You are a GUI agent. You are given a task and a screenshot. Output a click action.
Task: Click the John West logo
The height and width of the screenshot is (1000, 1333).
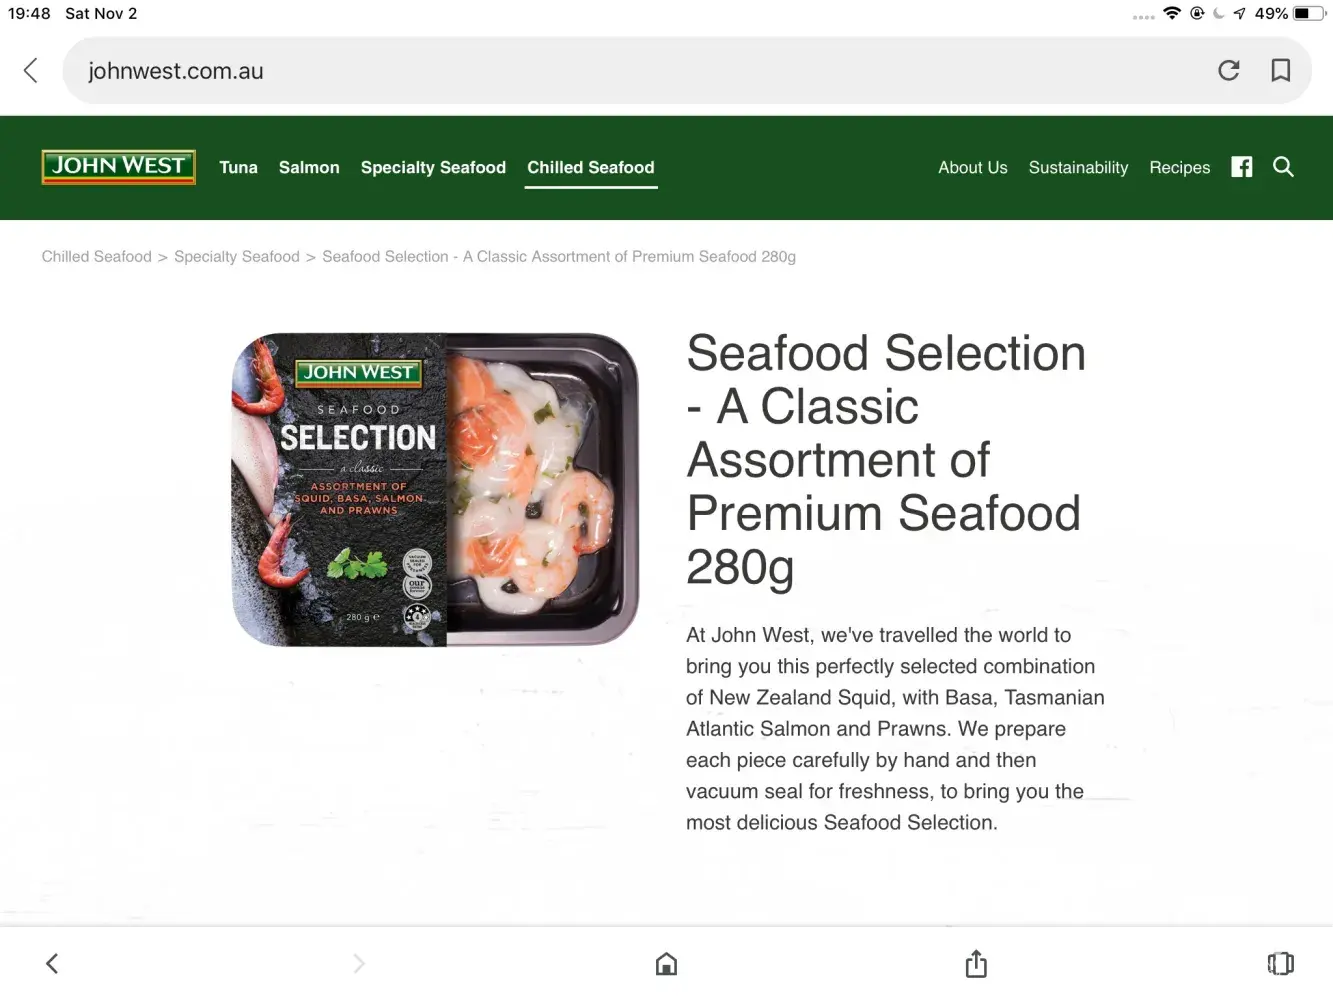coord(118,167)
